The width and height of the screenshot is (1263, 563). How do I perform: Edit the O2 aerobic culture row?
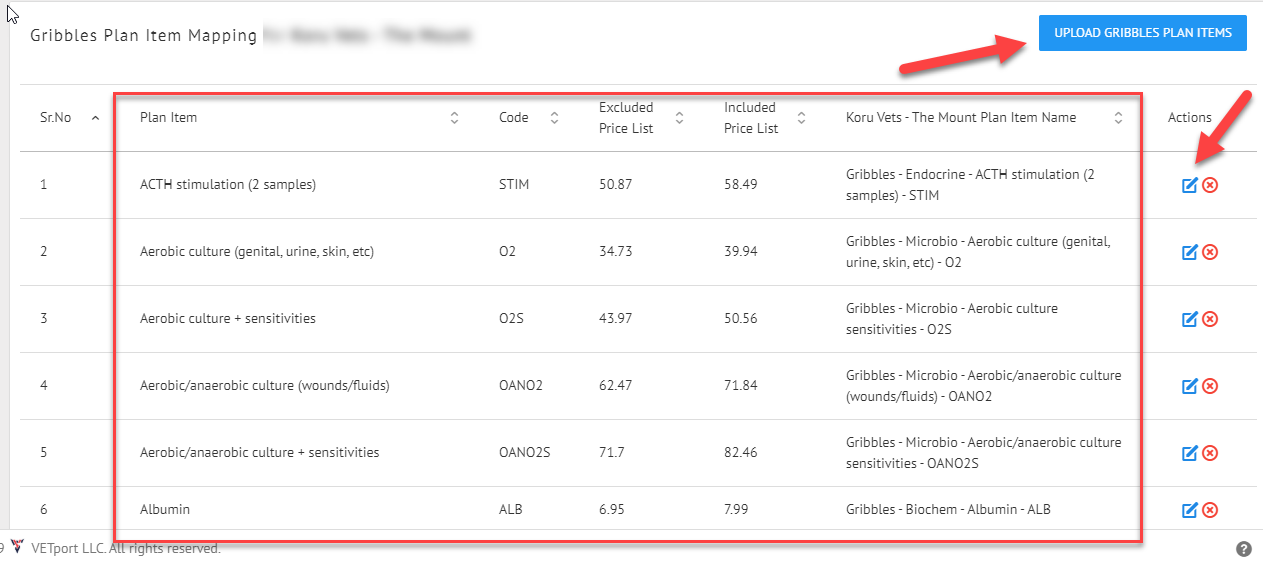click(1190, 252)
